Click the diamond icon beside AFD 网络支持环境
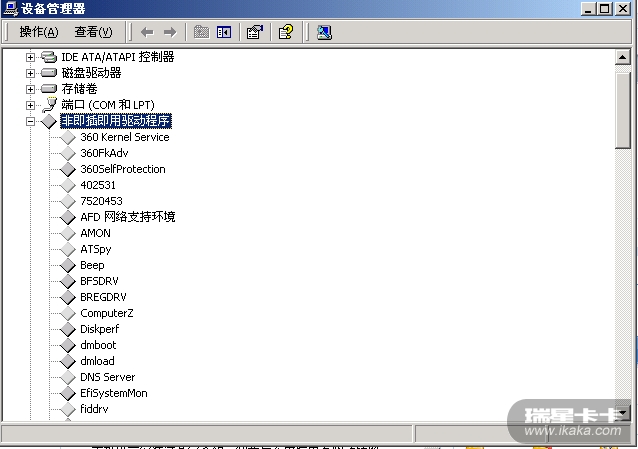 pos(68,217)
